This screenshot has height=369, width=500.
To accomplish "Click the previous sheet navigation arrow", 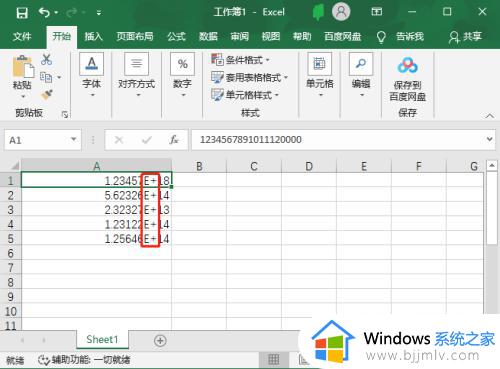I will [22, 340].
